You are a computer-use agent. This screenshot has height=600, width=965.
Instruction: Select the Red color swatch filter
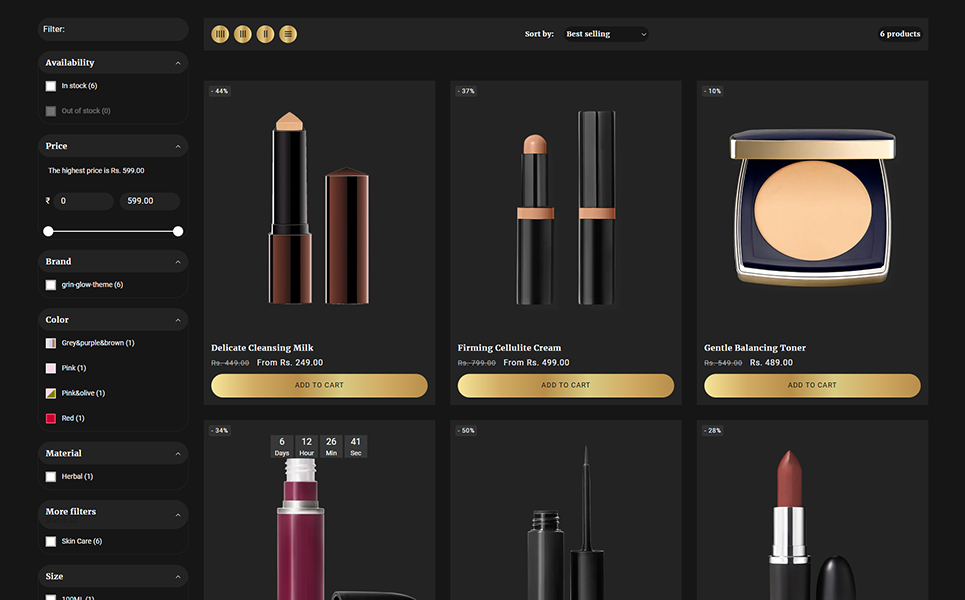point(51,418)
